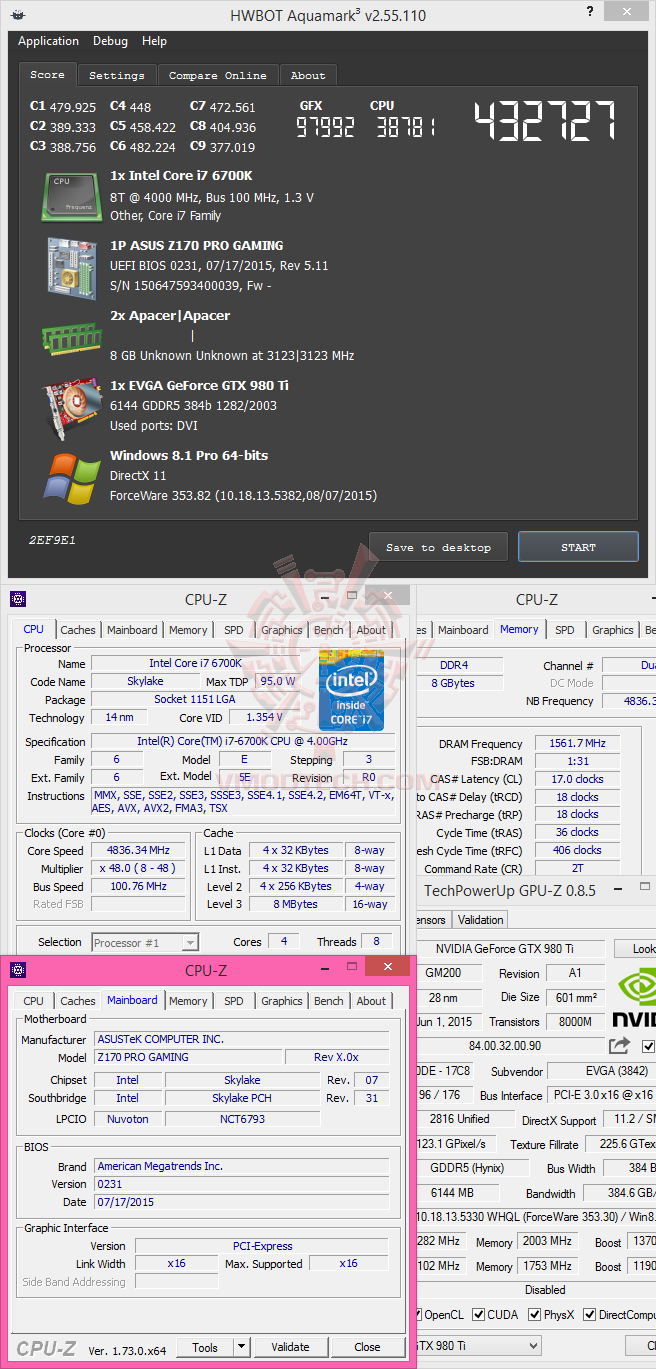Click the Close button in CPU-Z Mainboard window
Image resolution: width=656 pixels, height=1369 pixels.
(x=368, y=1347)
